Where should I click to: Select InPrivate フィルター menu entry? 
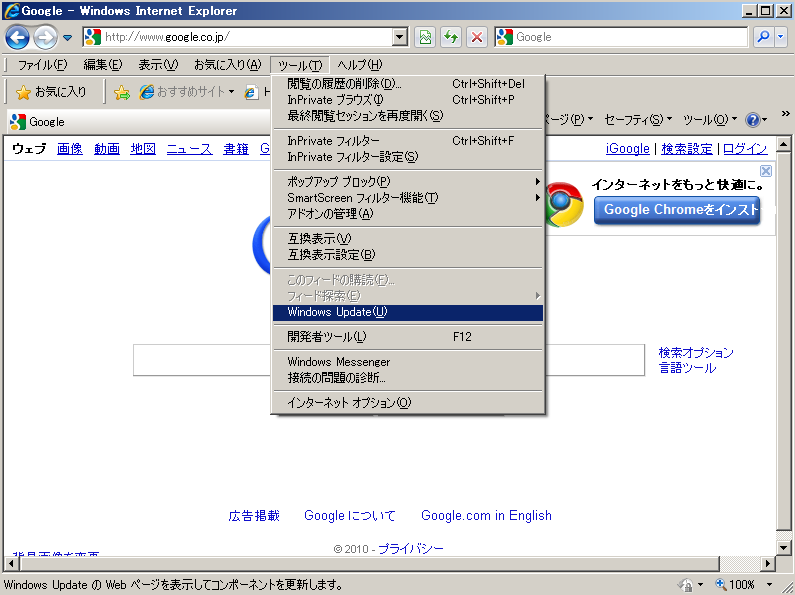click(408, 141)
